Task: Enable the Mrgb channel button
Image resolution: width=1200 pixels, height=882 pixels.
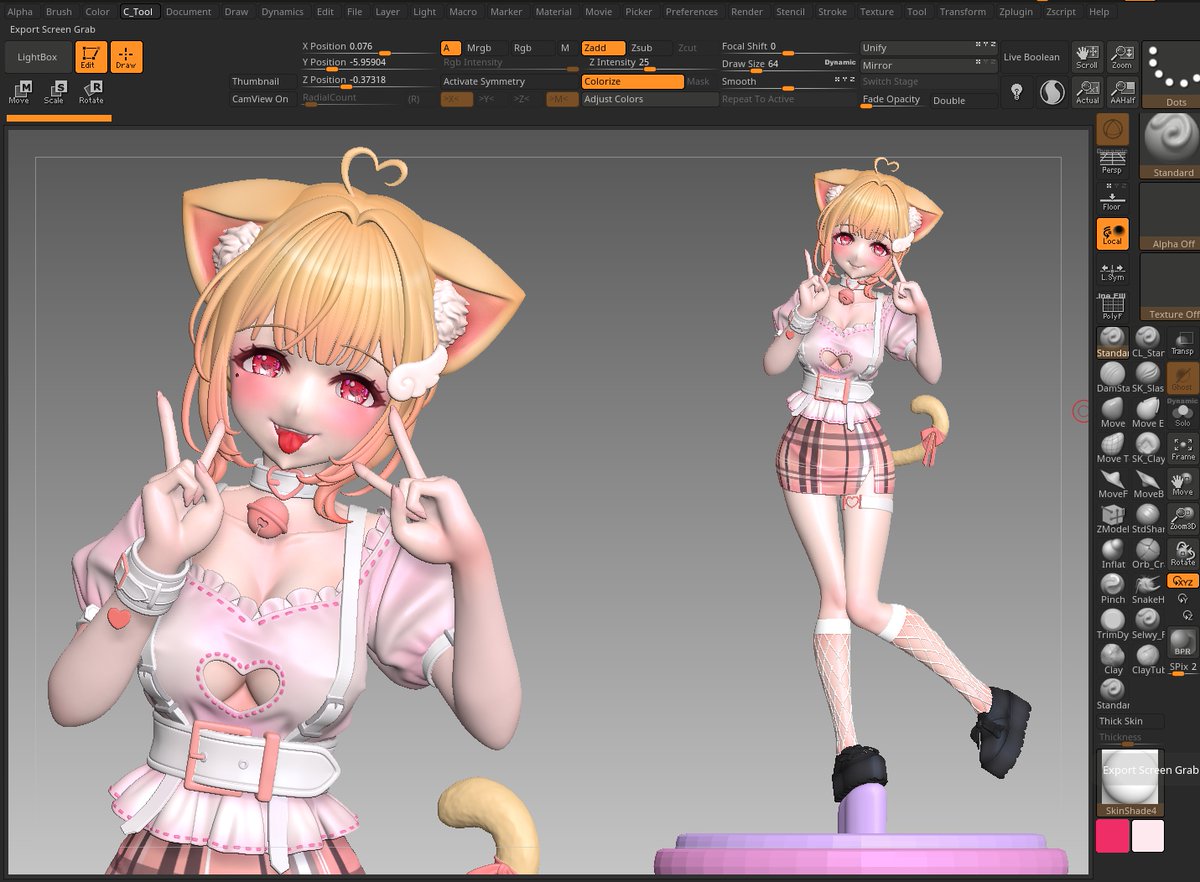Action: click(486, 48)
